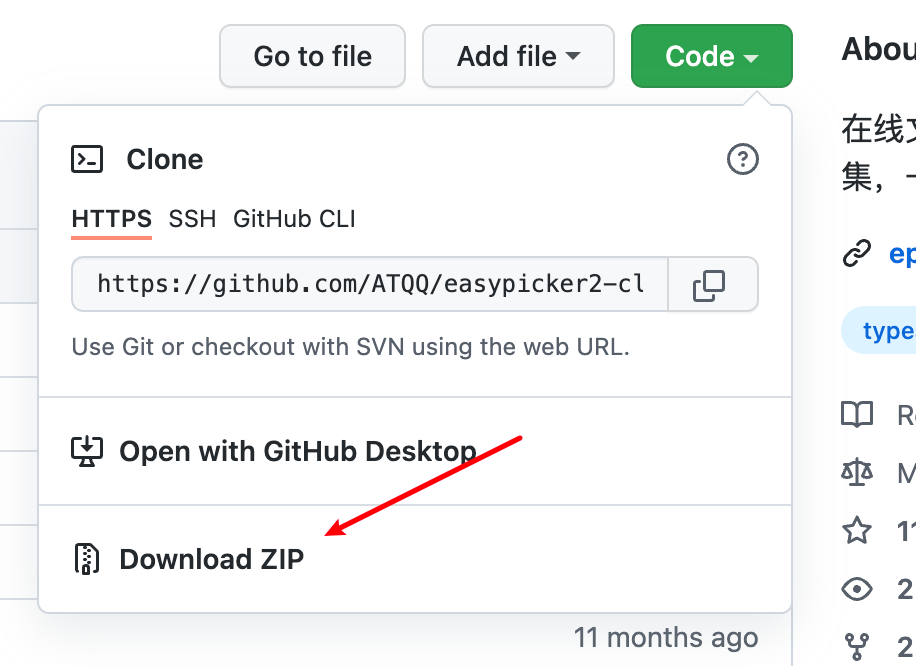Switch to the SSH clone tab
The height and width of the screenshot is (666, 916).
point(192,219)
